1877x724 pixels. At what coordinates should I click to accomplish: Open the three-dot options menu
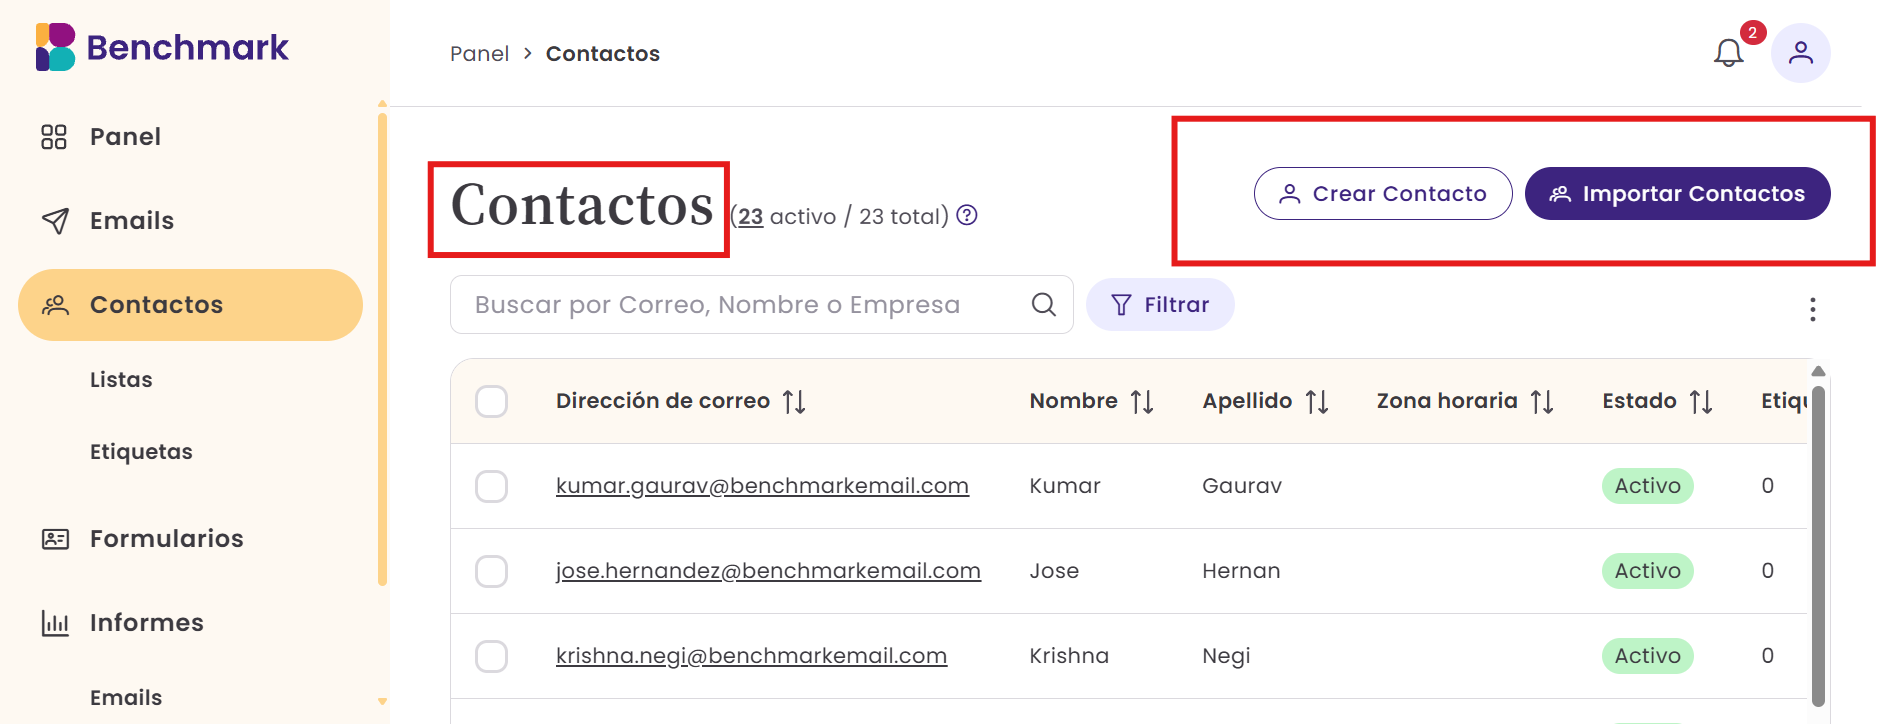pos(1812,309)
